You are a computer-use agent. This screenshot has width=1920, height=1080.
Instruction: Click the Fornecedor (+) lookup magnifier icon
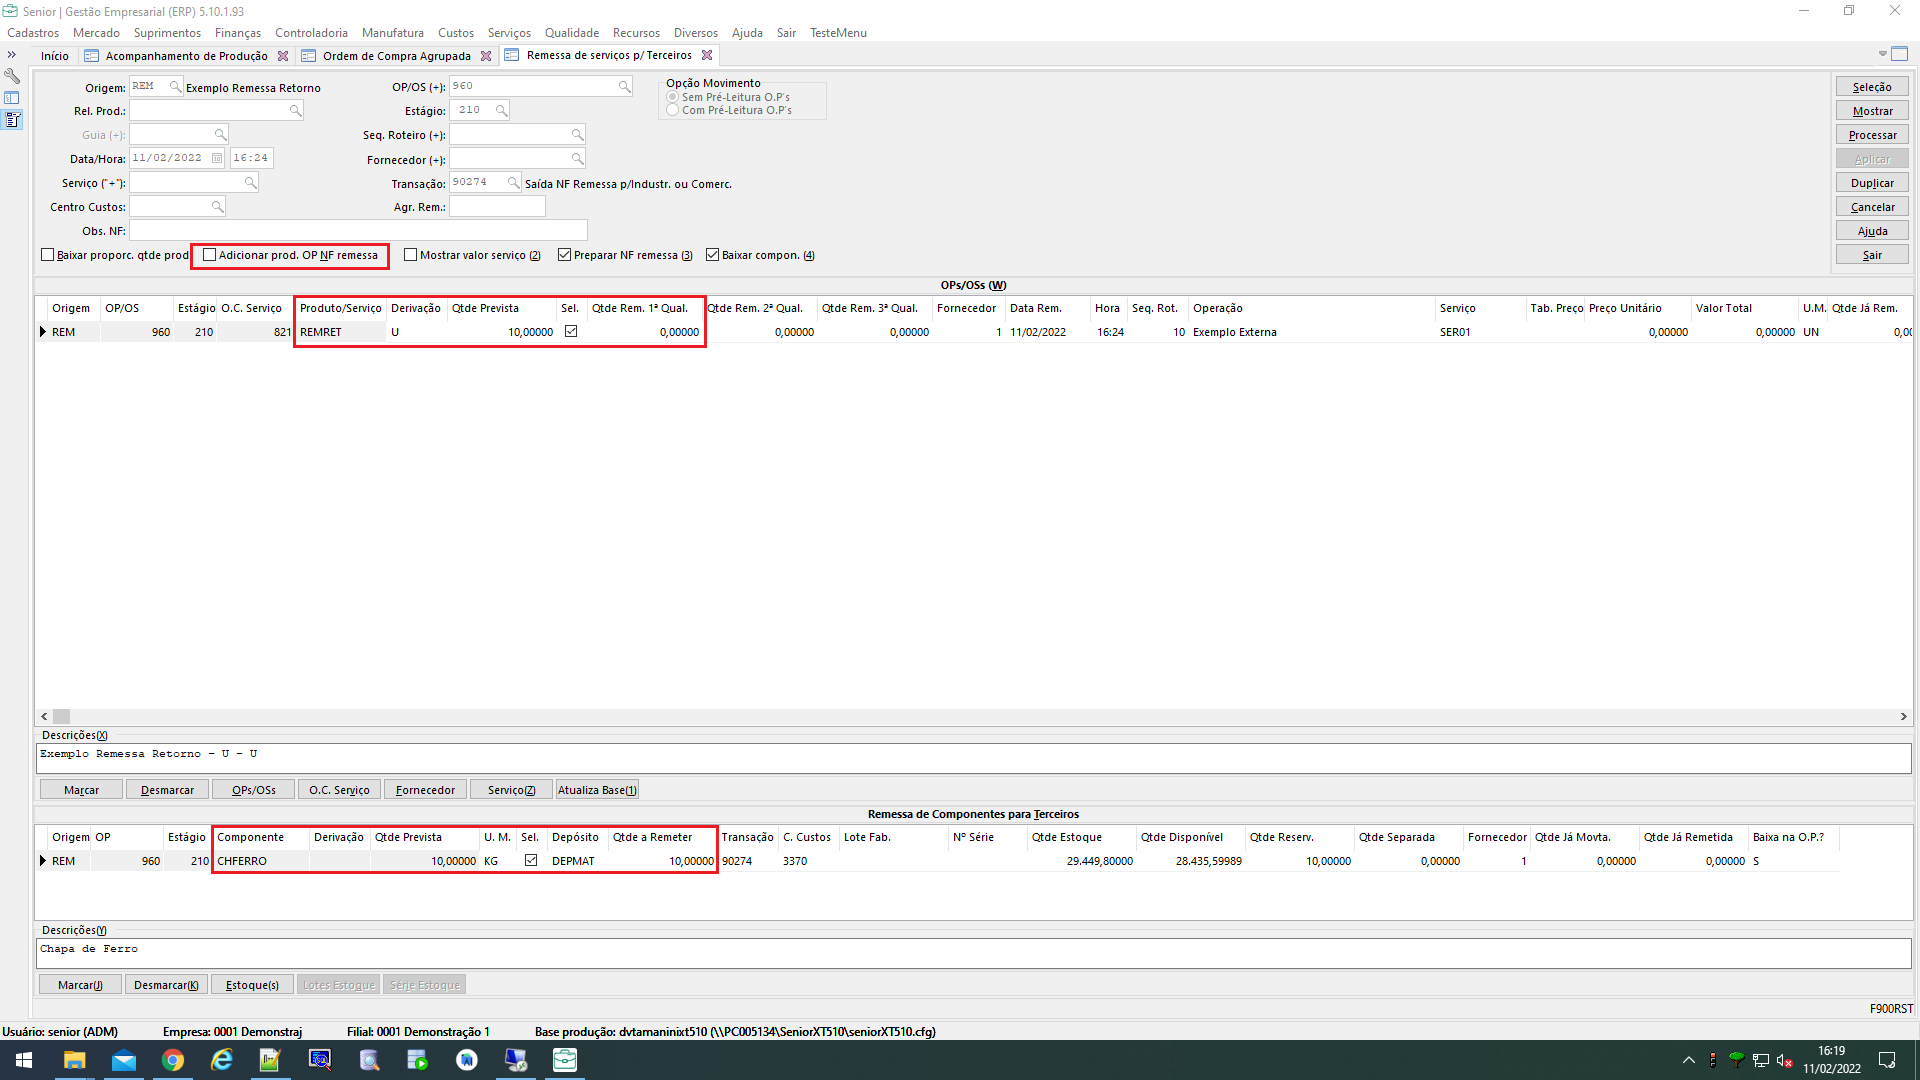[x=577, y=158]
